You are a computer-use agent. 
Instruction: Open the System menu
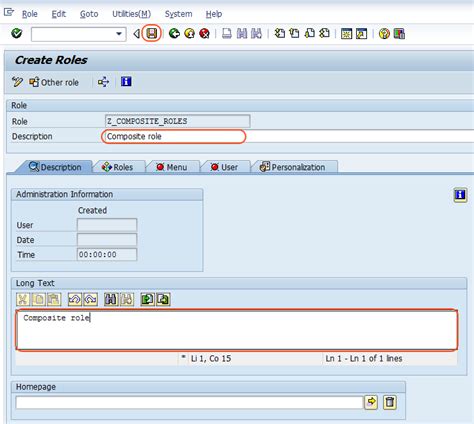pyautogui.click(x=178, y=14)
